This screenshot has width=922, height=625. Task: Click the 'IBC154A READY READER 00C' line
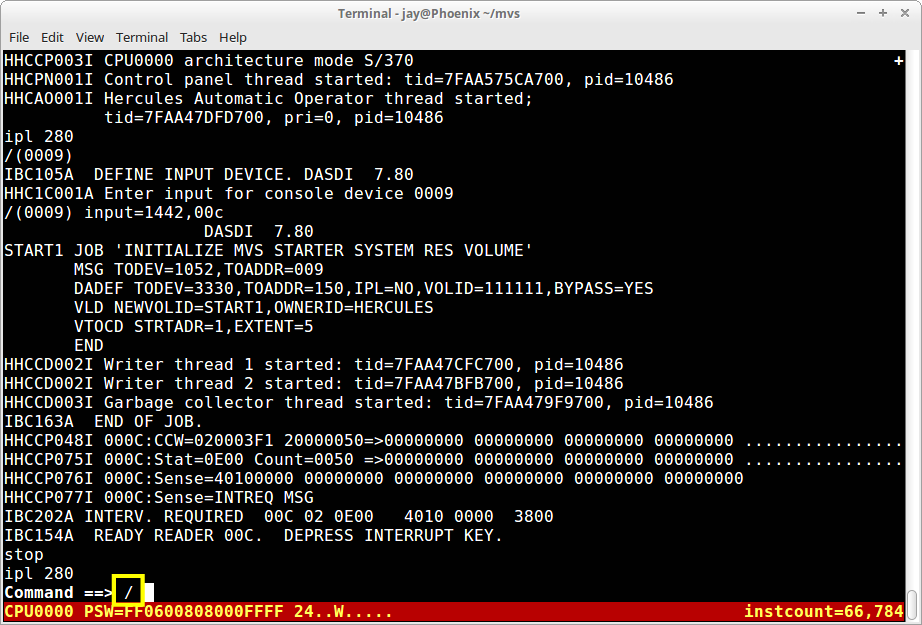point(253,536)
